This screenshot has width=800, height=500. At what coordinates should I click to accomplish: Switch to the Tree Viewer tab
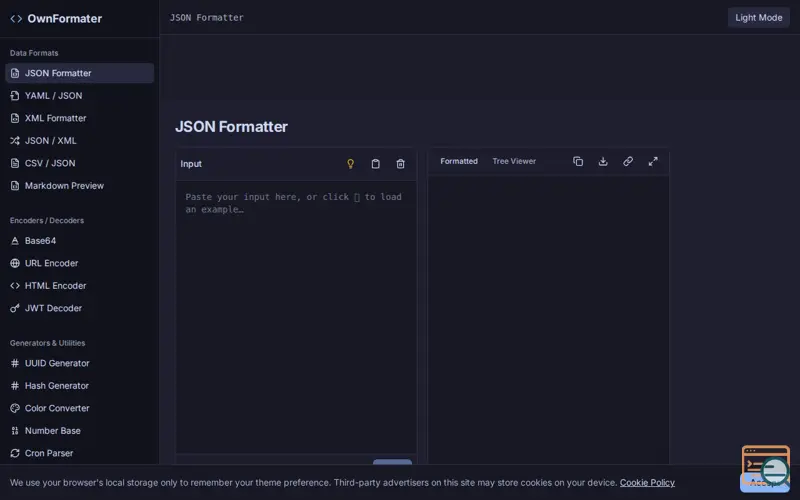pyautogui.click(x=514, y=161)
